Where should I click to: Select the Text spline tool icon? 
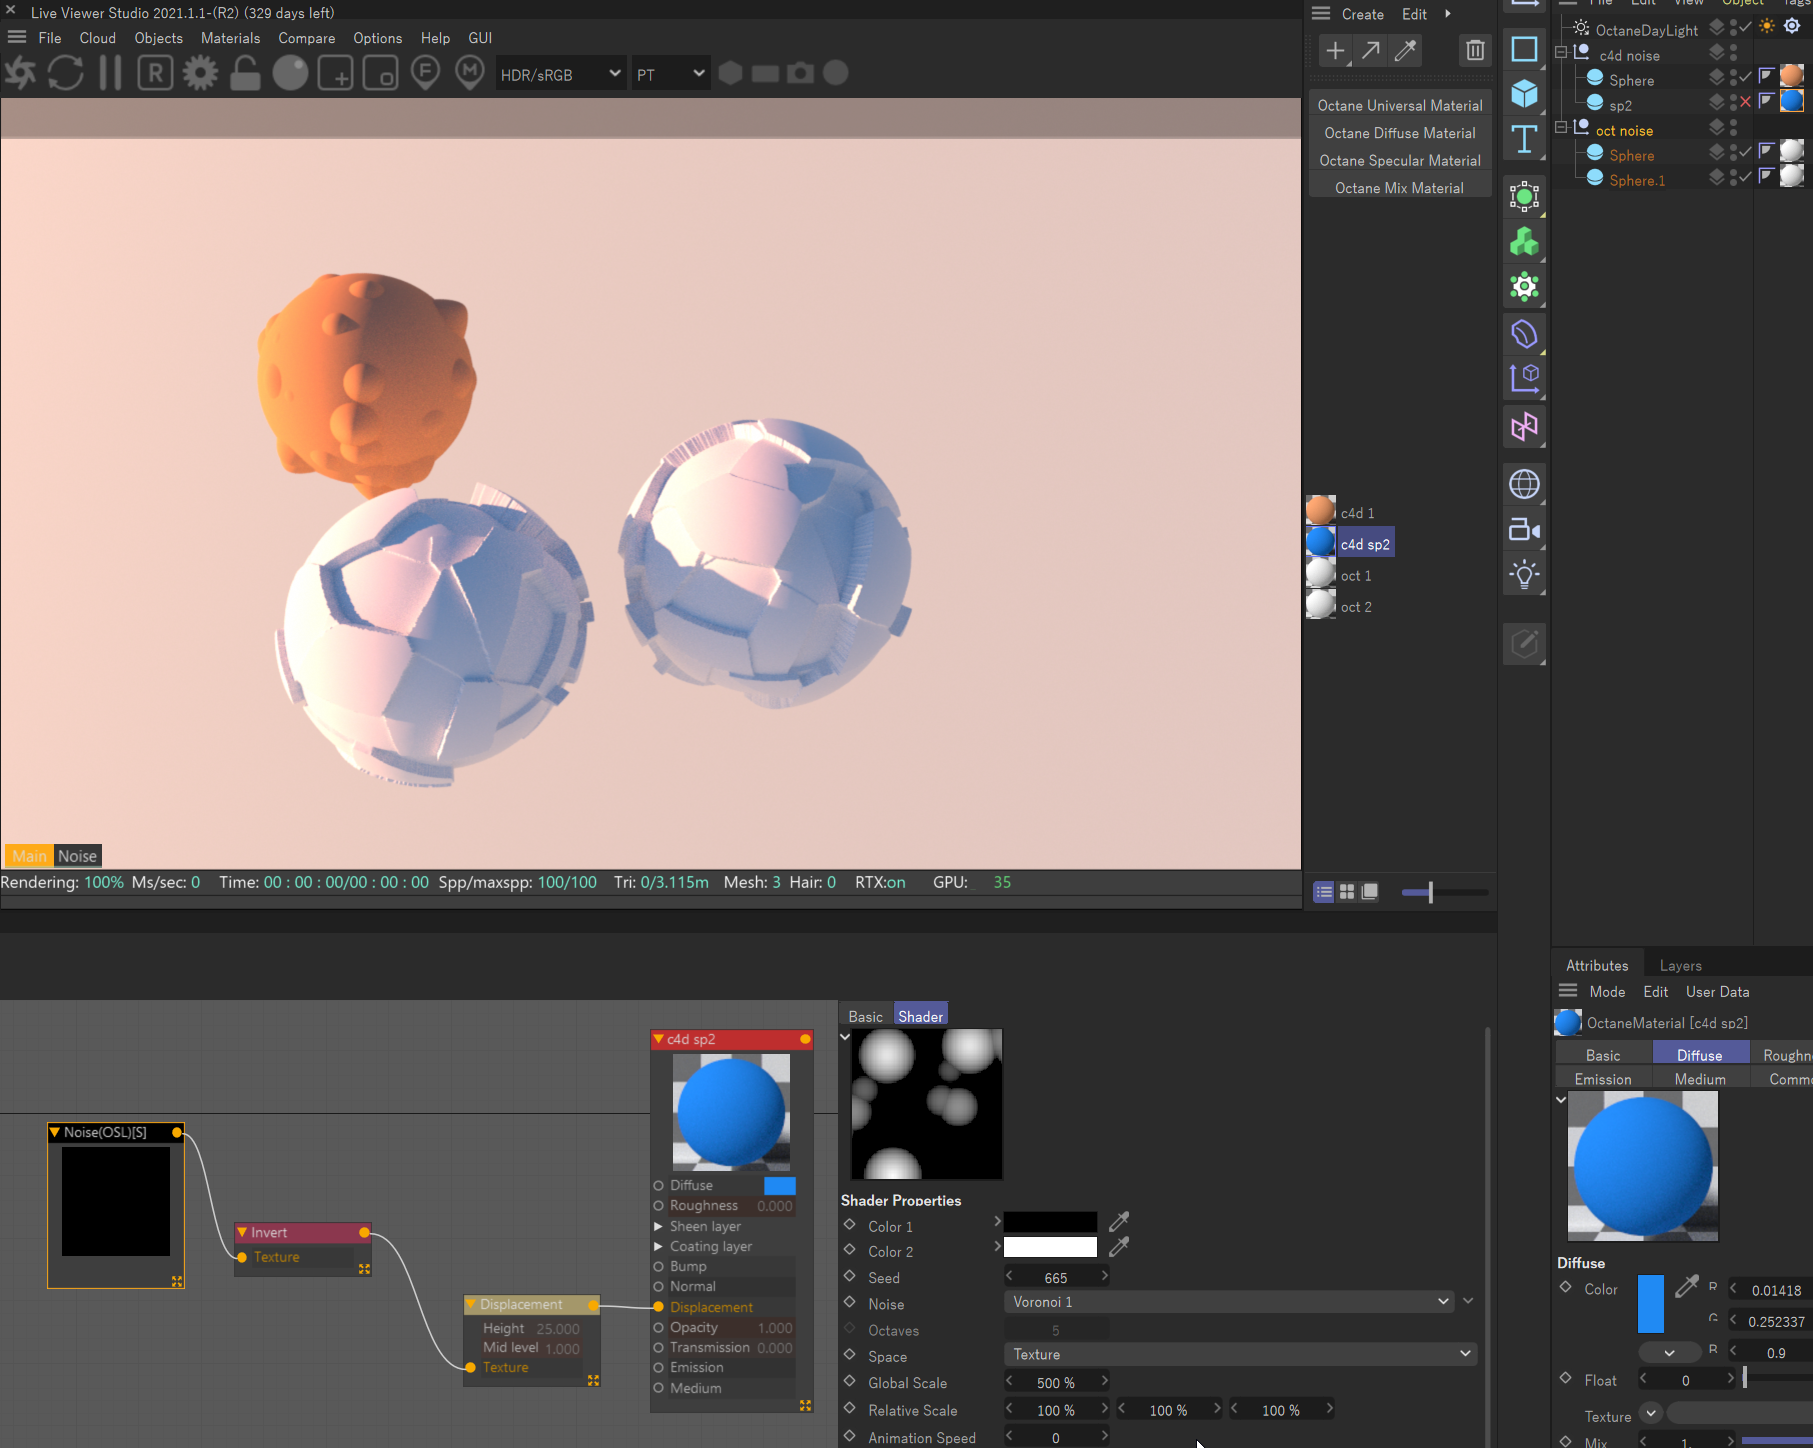coord(1524,139)
